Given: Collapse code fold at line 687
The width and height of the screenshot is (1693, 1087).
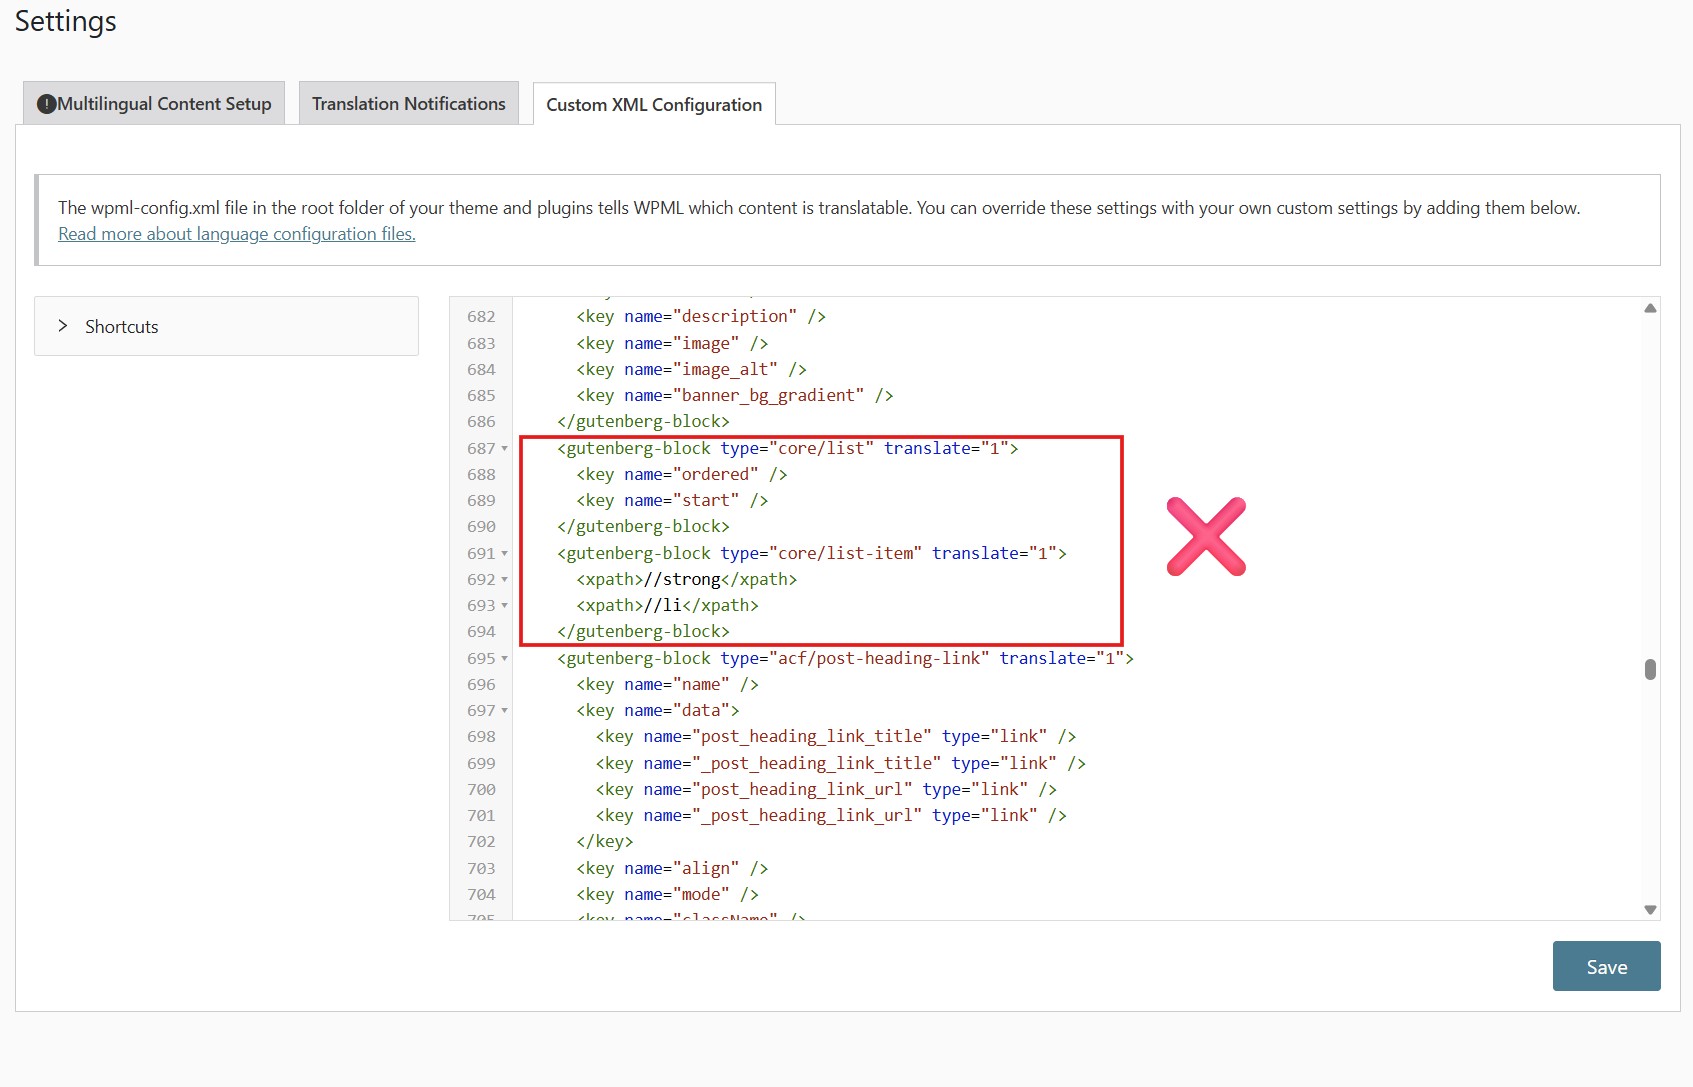Looking at the screenshot, I should tap(505, 449).
